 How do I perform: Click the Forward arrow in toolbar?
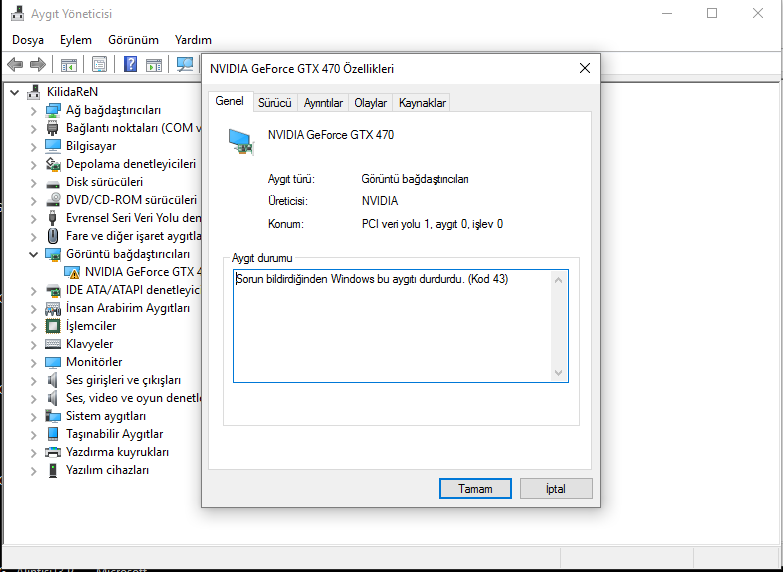click(38, 64)
